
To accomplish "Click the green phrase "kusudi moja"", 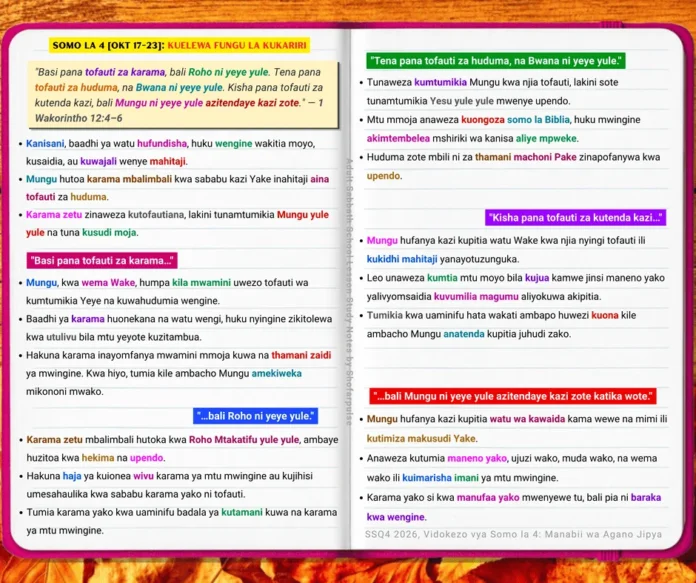I will [x=110, y=232].
